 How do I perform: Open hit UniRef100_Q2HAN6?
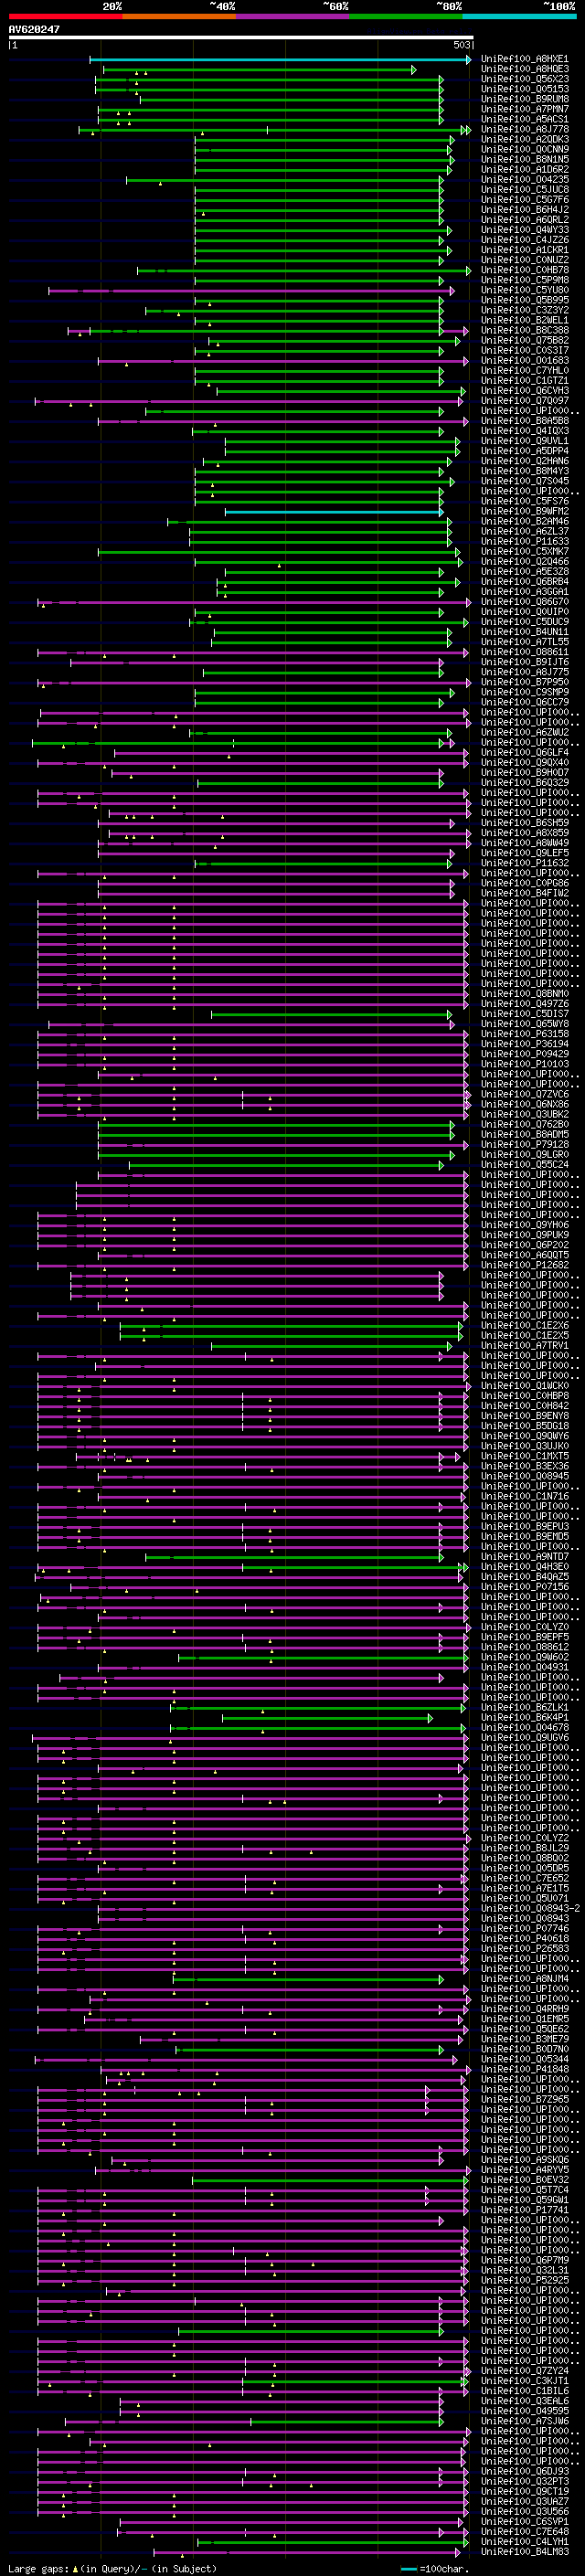point(524,461)
